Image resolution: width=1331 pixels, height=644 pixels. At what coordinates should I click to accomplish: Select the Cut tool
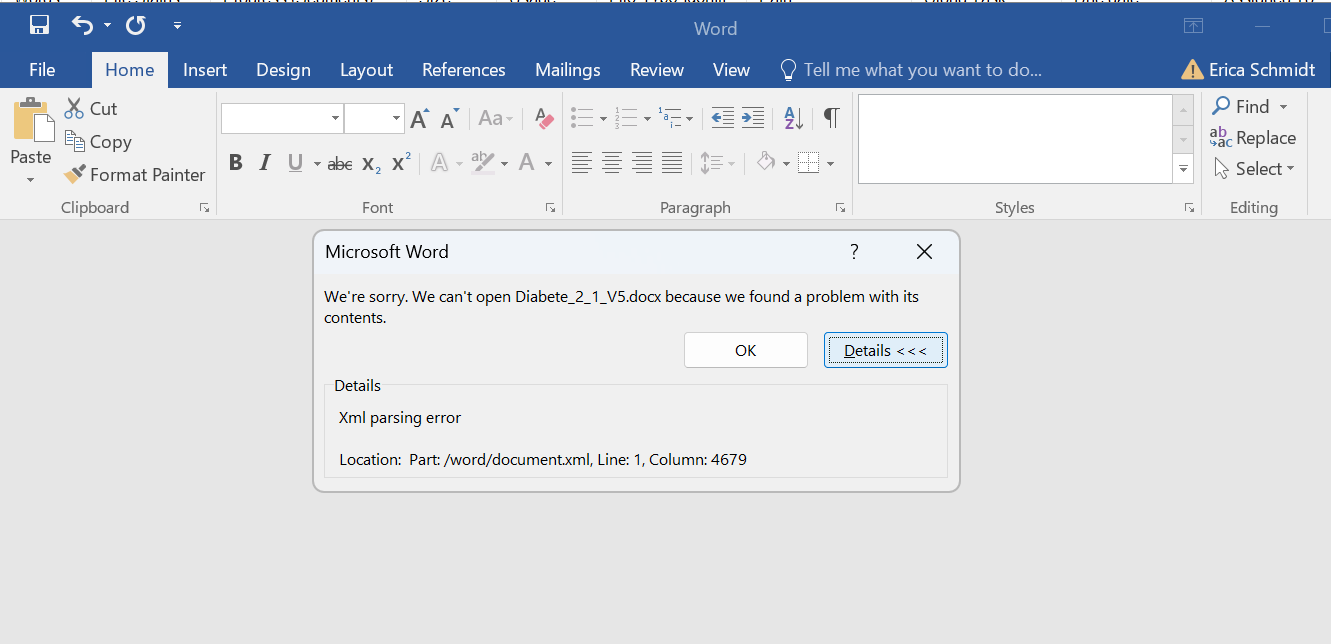pyautogui.click(x=90, y=108)
